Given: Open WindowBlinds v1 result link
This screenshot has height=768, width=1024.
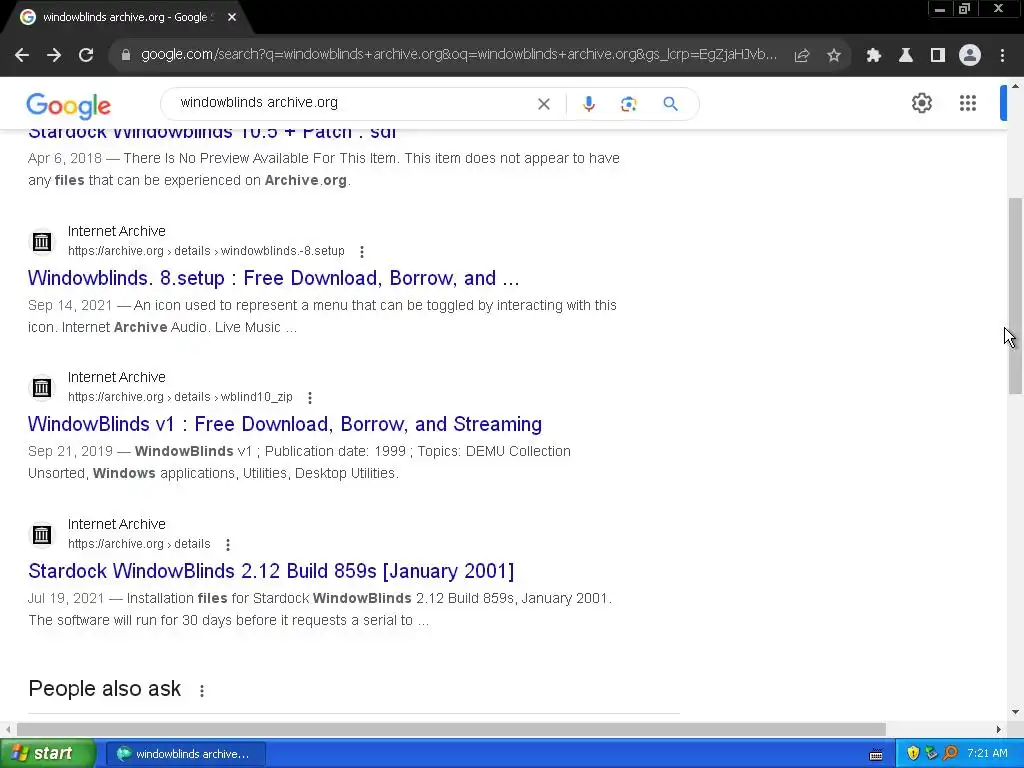Looking at the screenshot, I should point(285,424).
